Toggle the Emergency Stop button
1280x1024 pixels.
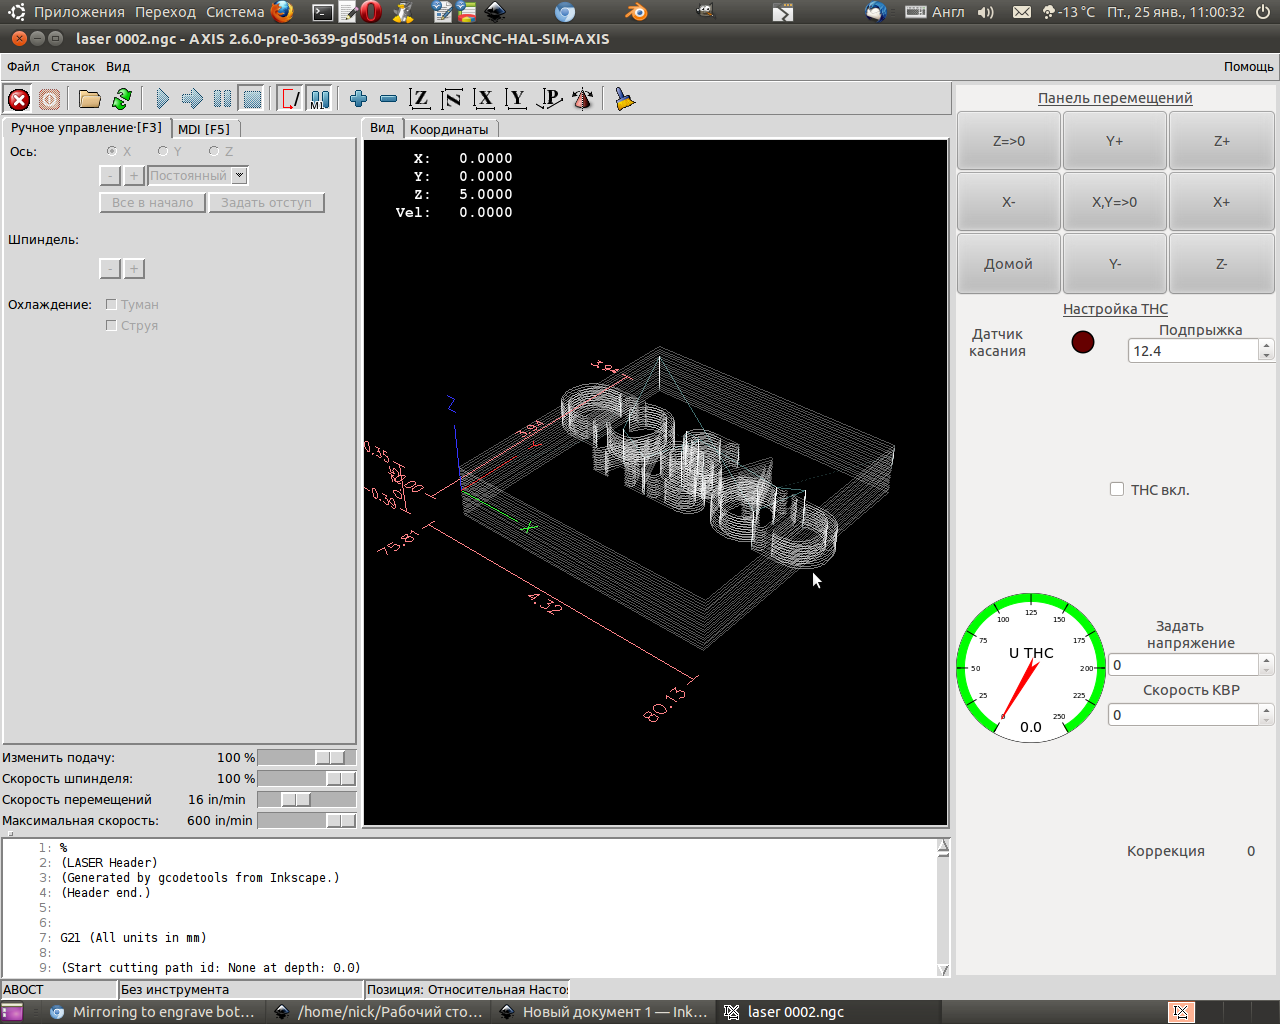coord(18,99)
